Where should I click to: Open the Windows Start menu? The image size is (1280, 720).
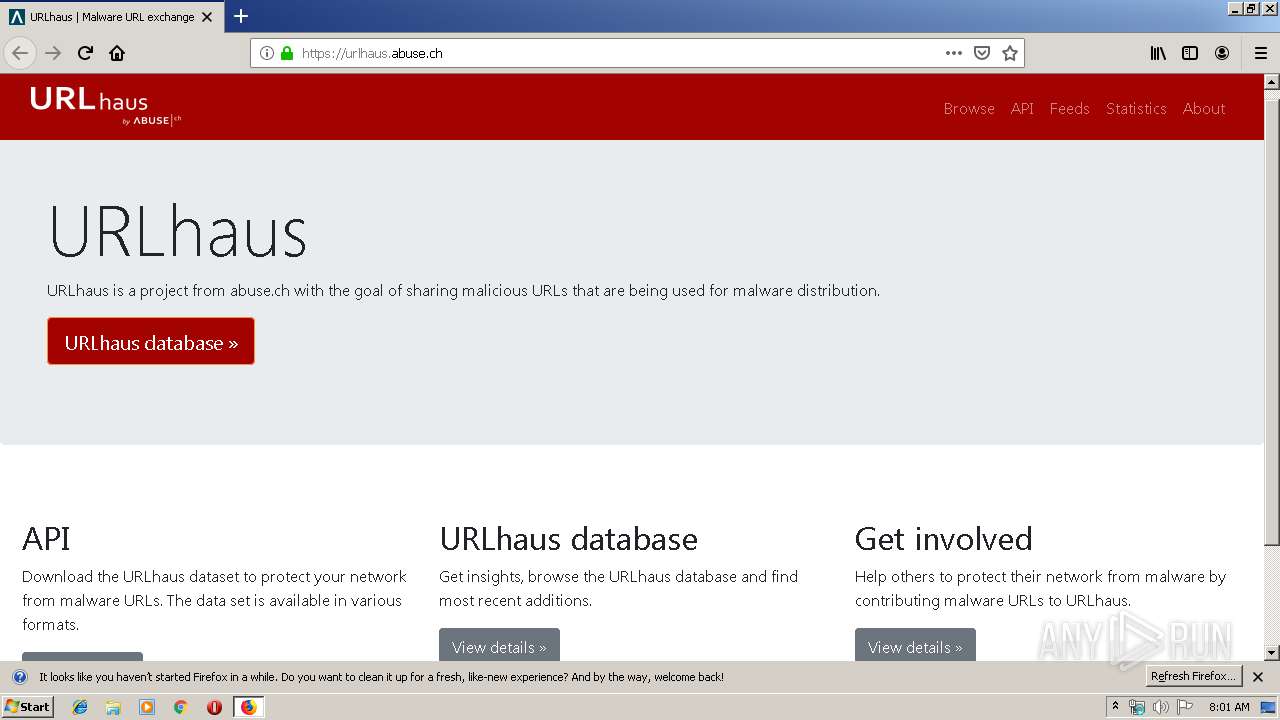pyautogui.click(x=27, y=707)
